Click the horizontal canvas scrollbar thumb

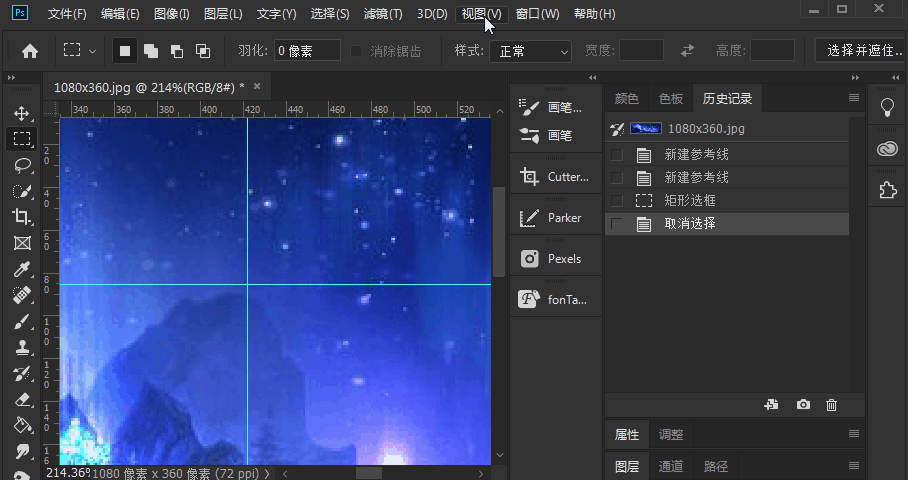tap(369, 474)
